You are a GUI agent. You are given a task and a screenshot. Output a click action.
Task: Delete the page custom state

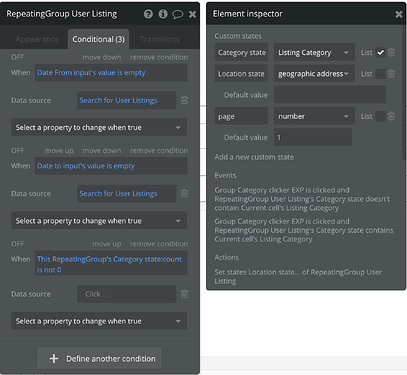click(x=392, y=116)
